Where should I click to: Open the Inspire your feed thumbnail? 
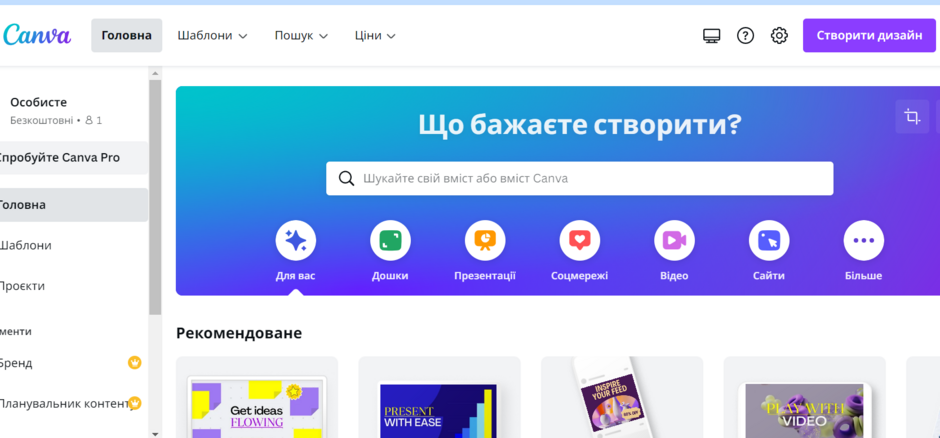click(x=622, y=398)
